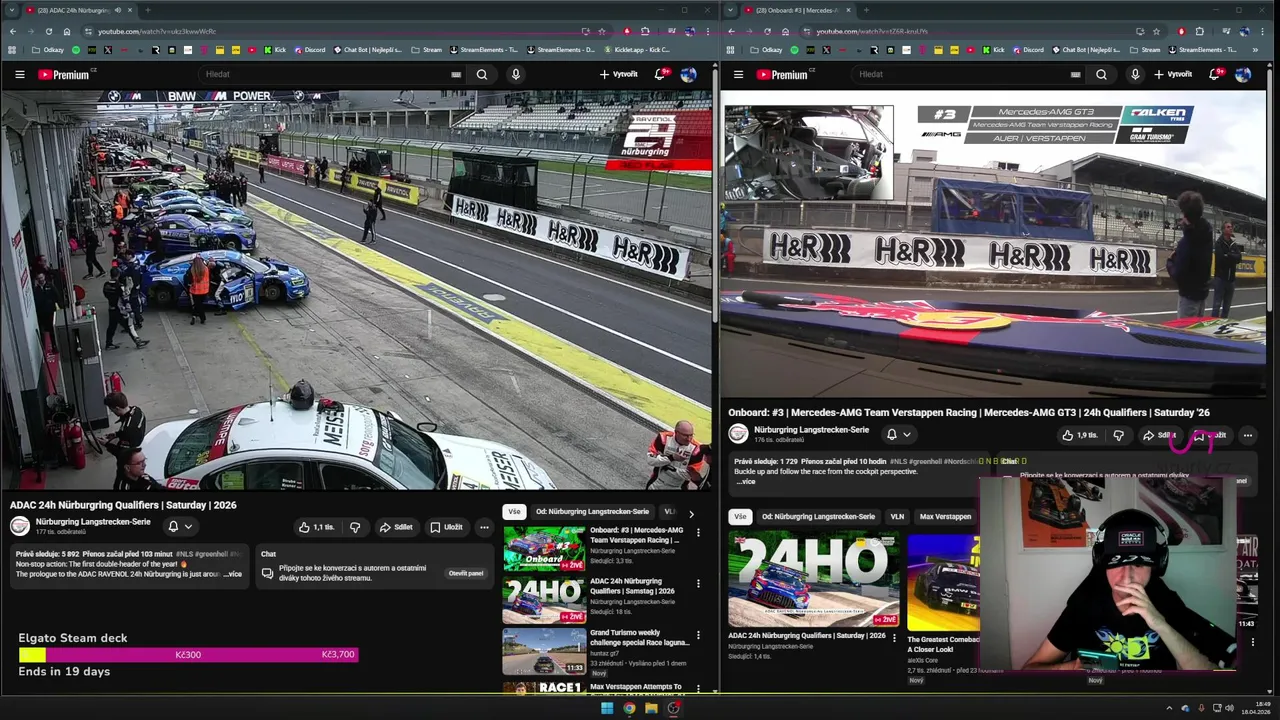1280x720 pixels.
Task: Start voice search in left window
Action: coord(516,74)
